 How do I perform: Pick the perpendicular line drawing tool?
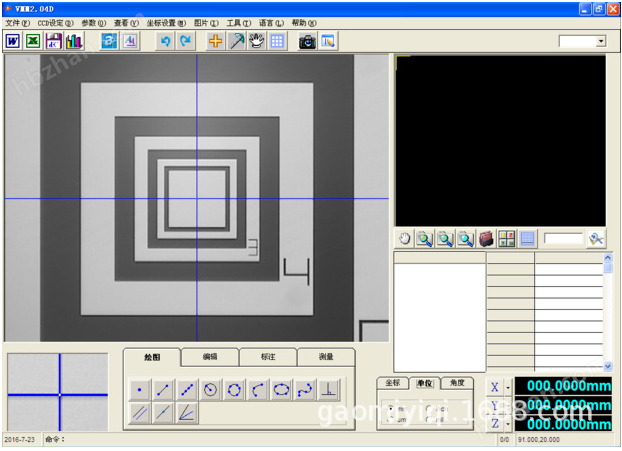330,389
